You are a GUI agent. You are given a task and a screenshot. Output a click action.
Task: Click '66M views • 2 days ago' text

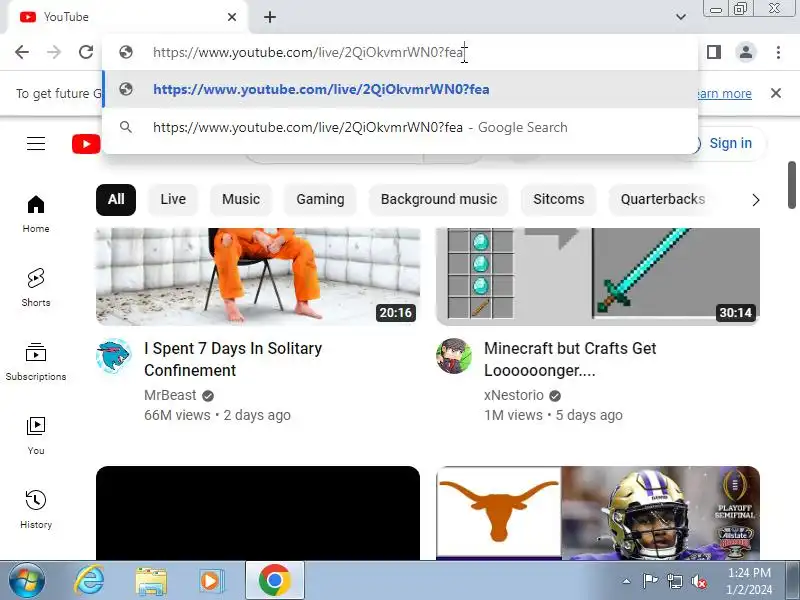[217, 415]
